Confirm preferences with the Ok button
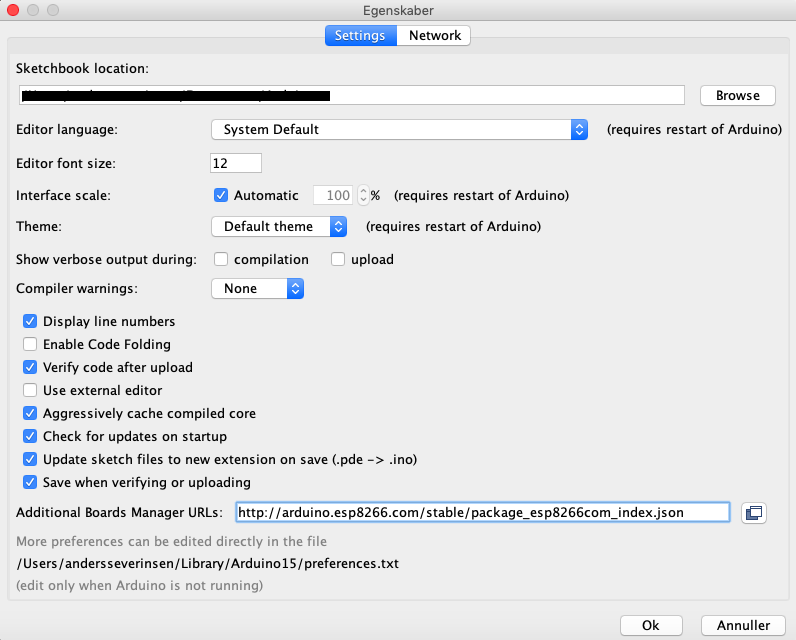 pos(651,625)
